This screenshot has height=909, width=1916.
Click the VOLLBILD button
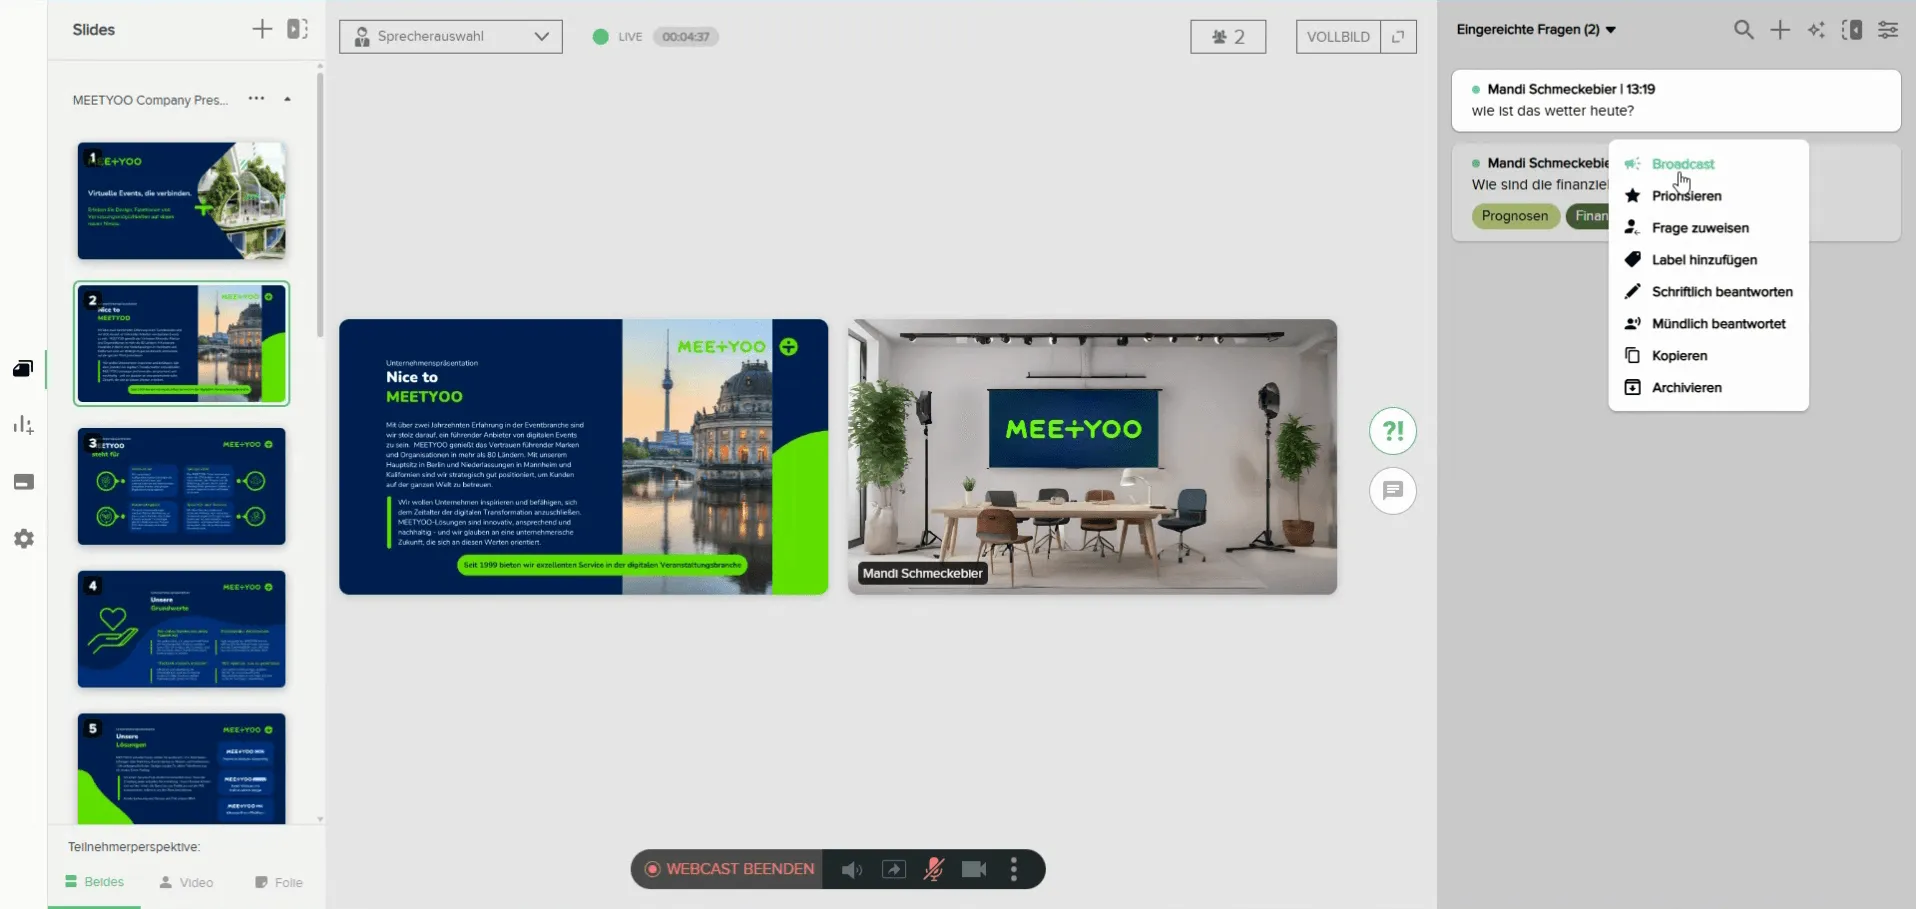coord(1338,37)
